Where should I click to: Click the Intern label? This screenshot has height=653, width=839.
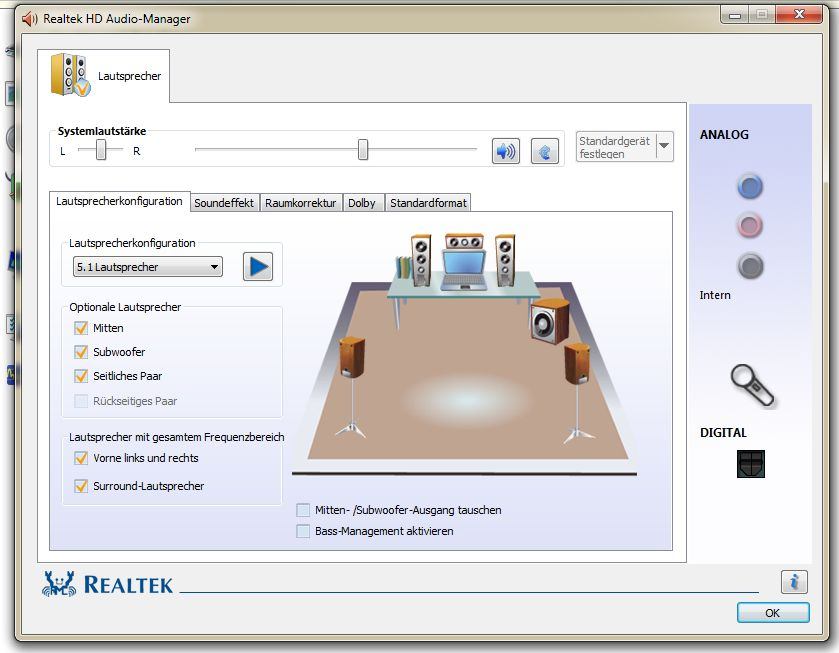(x=715, y=295)
